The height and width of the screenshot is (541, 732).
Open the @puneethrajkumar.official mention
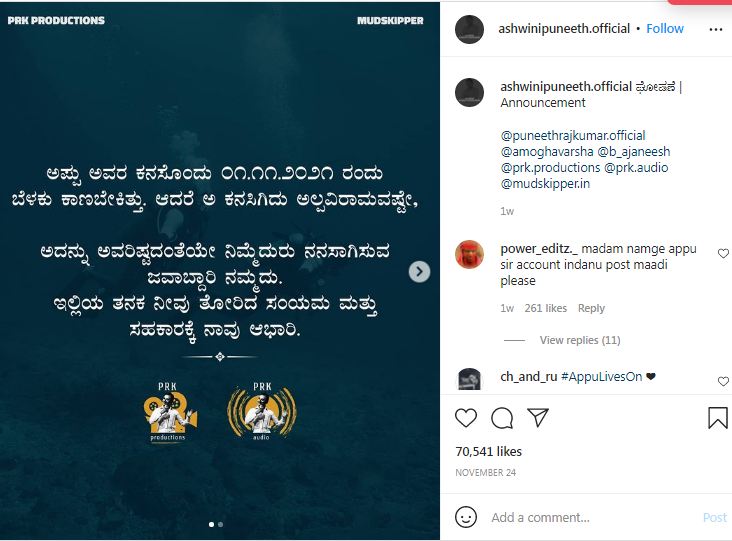coord(573,135)
